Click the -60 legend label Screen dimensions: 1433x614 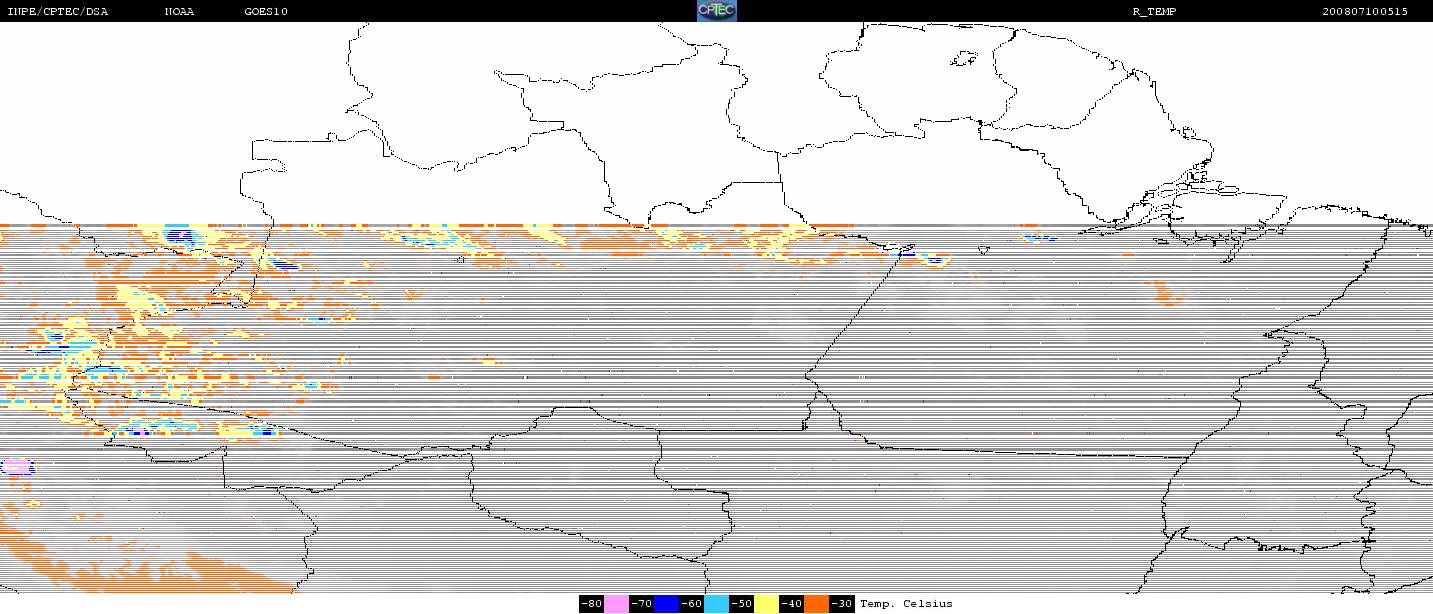pyautogui.click(x=691, y=604)
